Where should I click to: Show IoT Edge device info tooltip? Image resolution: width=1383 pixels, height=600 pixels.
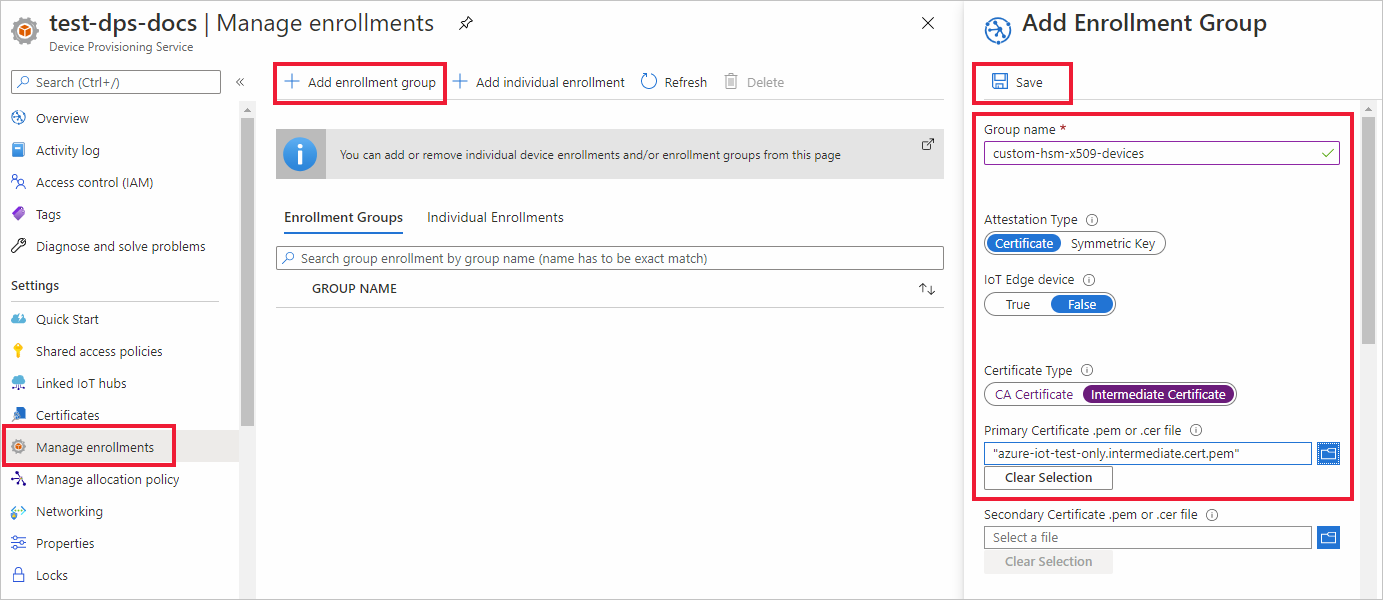coord(1089,281)
